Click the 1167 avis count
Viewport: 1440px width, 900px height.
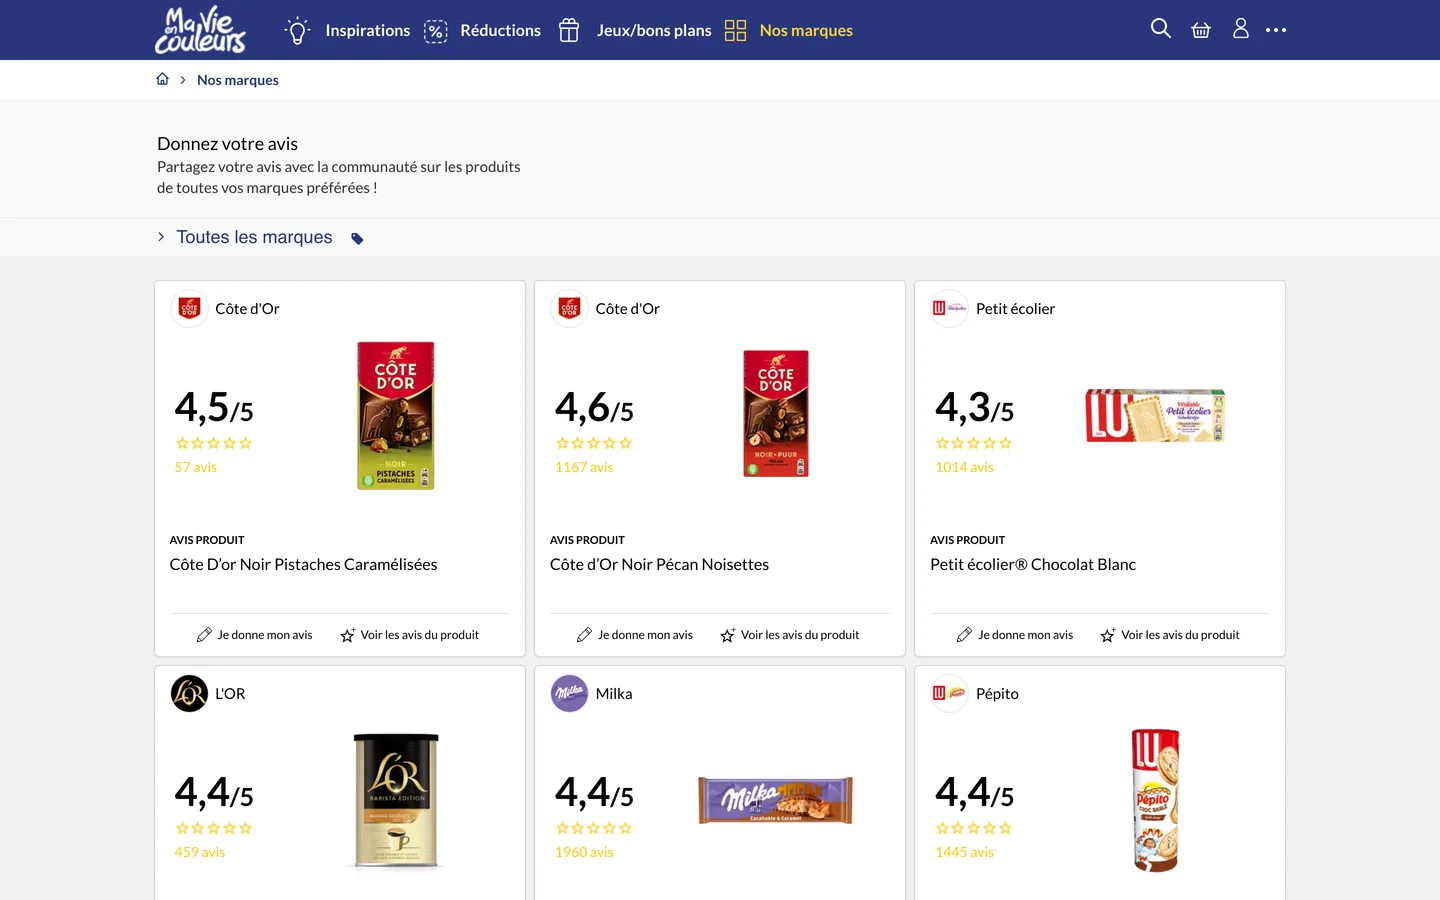click(584, 467)
